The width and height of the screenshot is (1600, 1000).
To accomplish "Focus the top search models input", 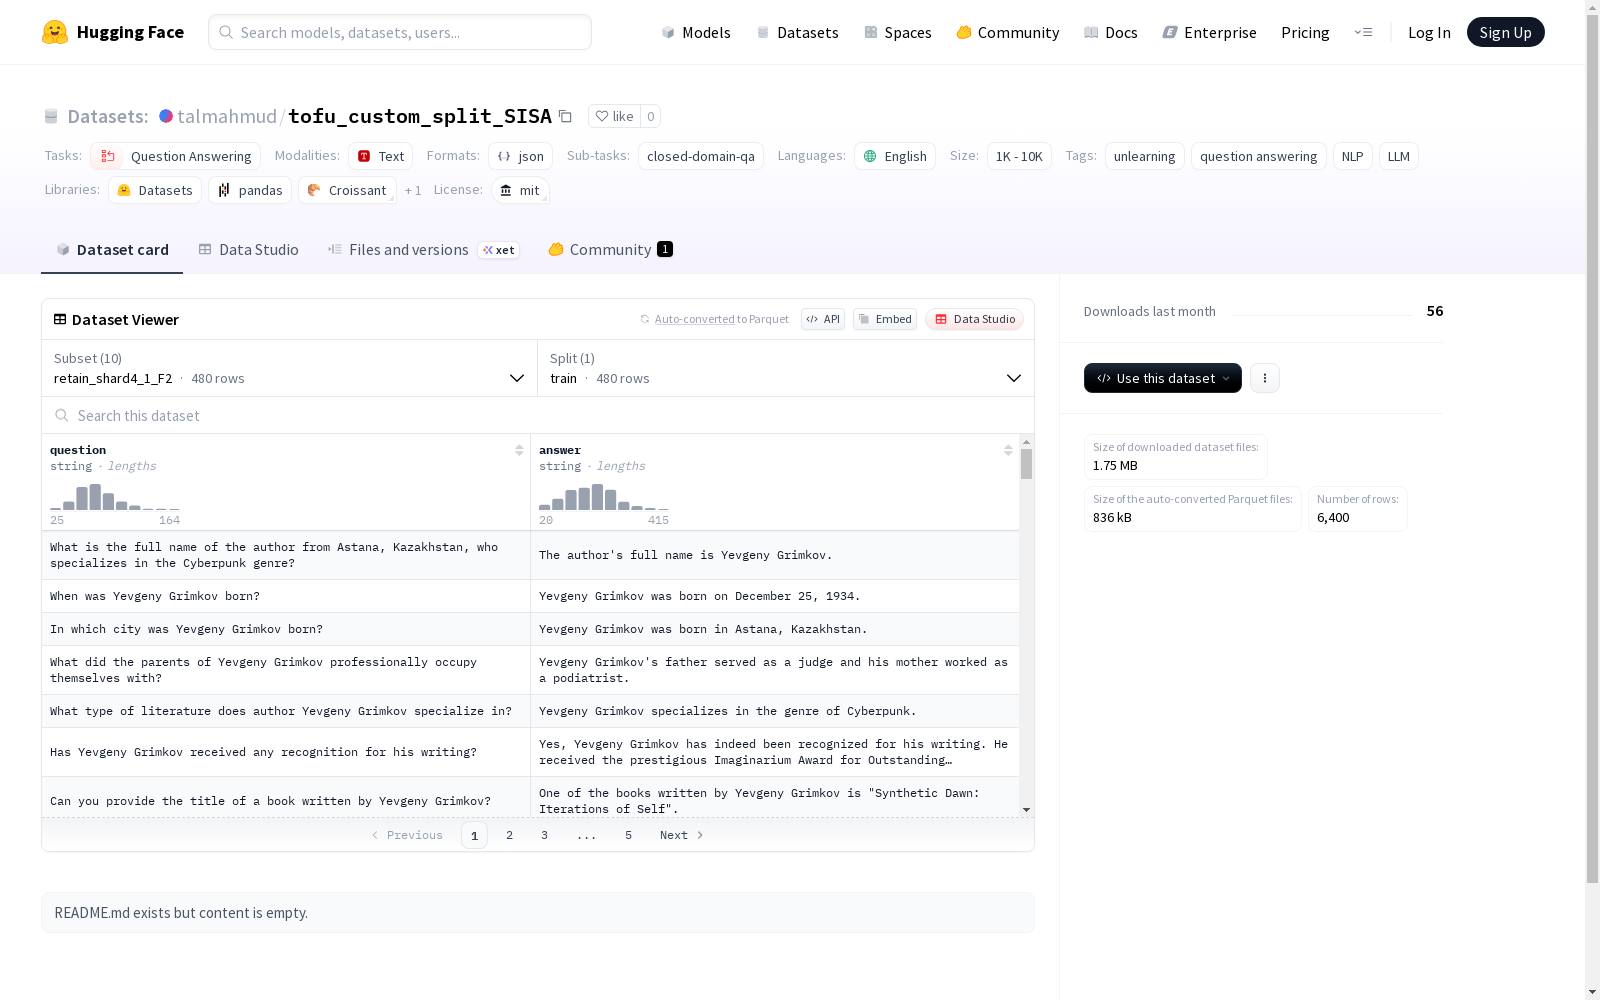I will pyautogui.click(x=400, y=32).
